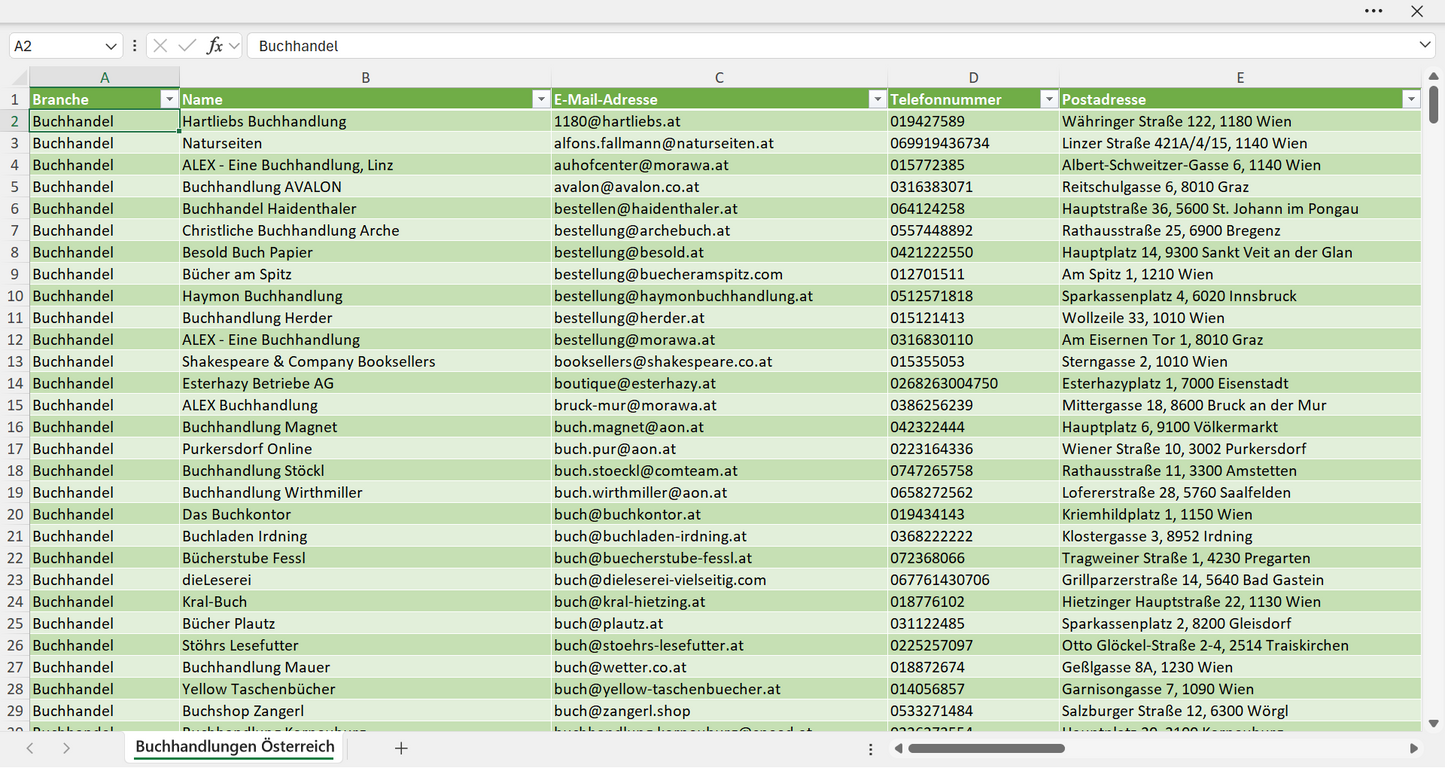Image resolution: width=1445 pixels, height=768 pixels.
Task: Open the E-Mail-Adresse filter dropdown
Action: 877,99
